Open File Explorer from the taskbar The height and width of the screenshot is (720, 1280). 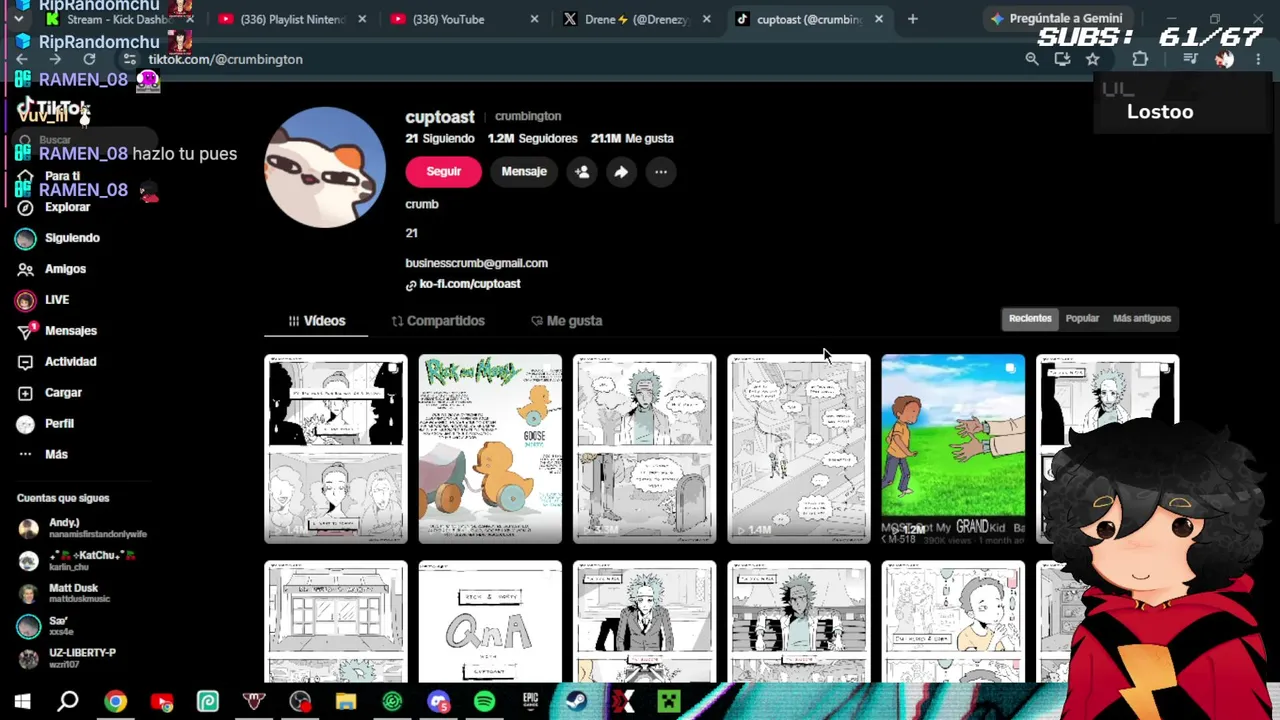tap(346, 702)
